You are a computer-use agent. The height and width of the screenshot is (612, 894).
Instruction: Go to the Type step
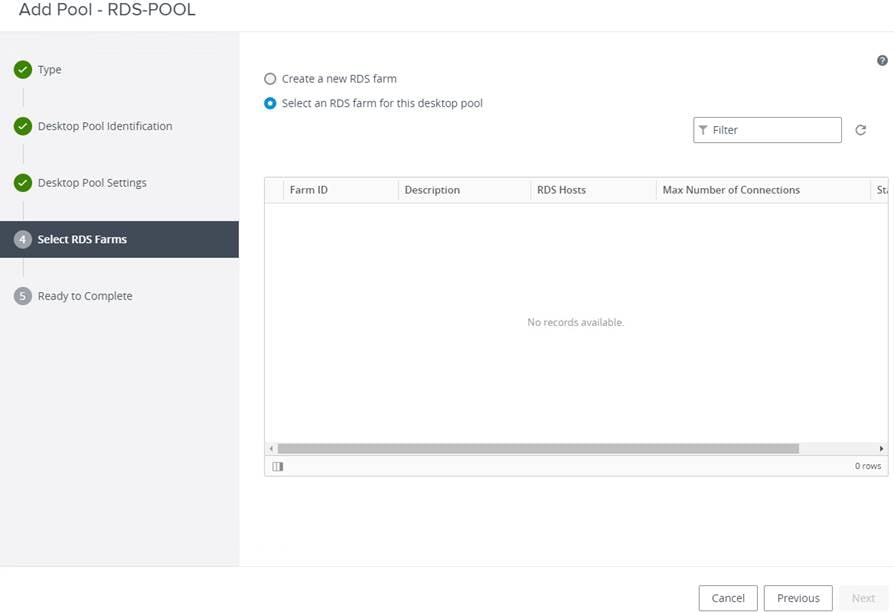pos(50,70)
